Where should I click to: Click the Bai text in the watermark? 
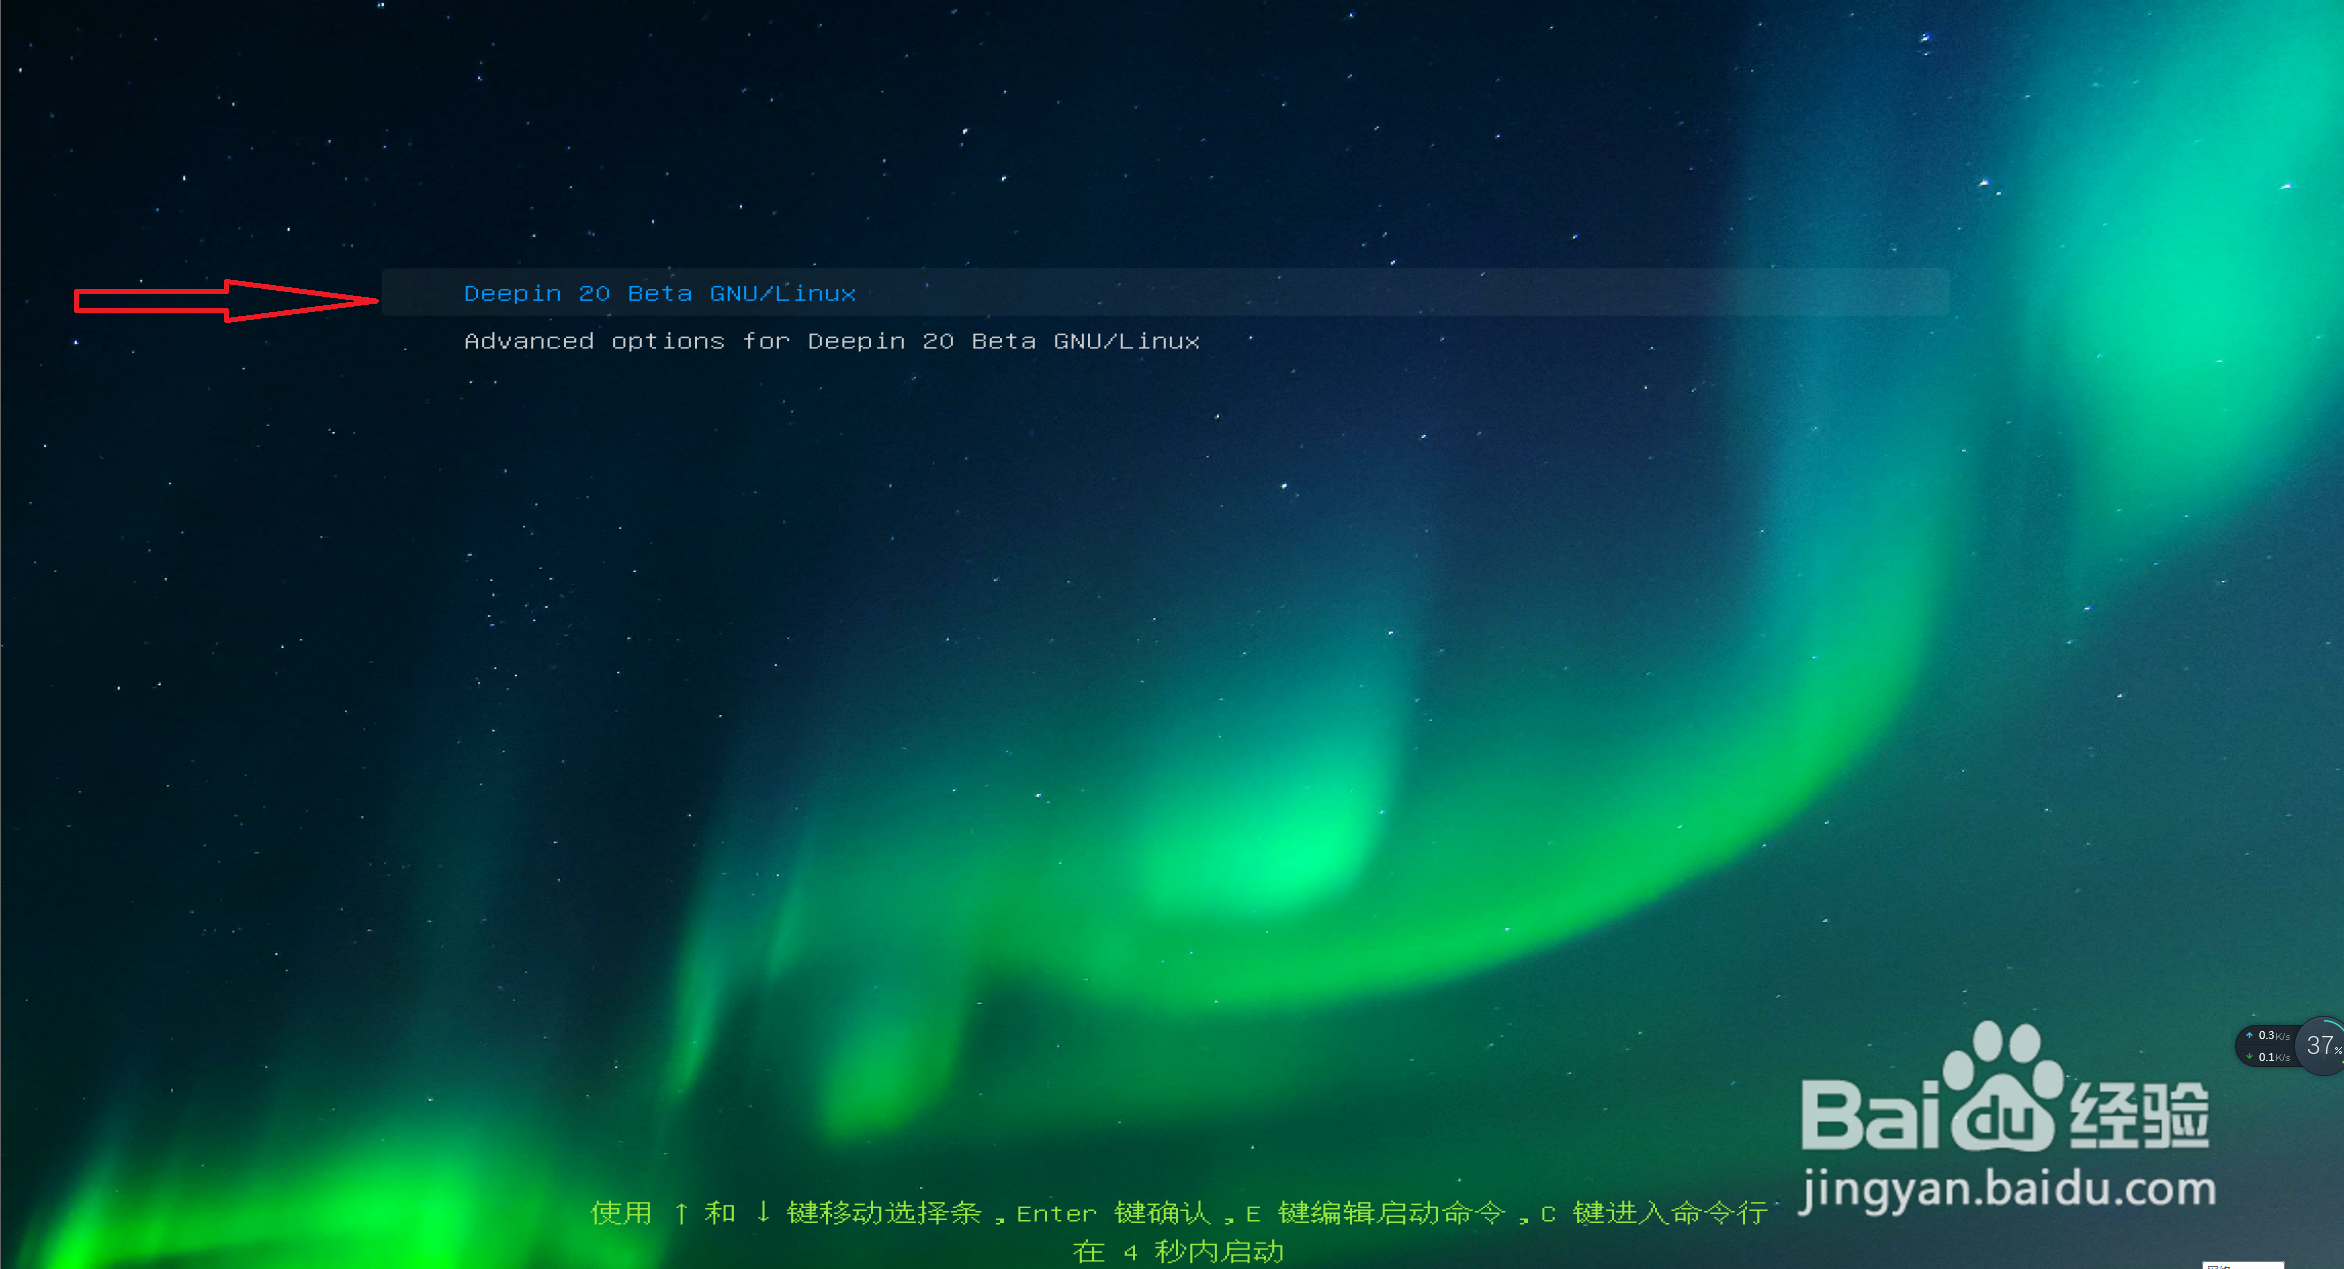tap(1869, 1115)
